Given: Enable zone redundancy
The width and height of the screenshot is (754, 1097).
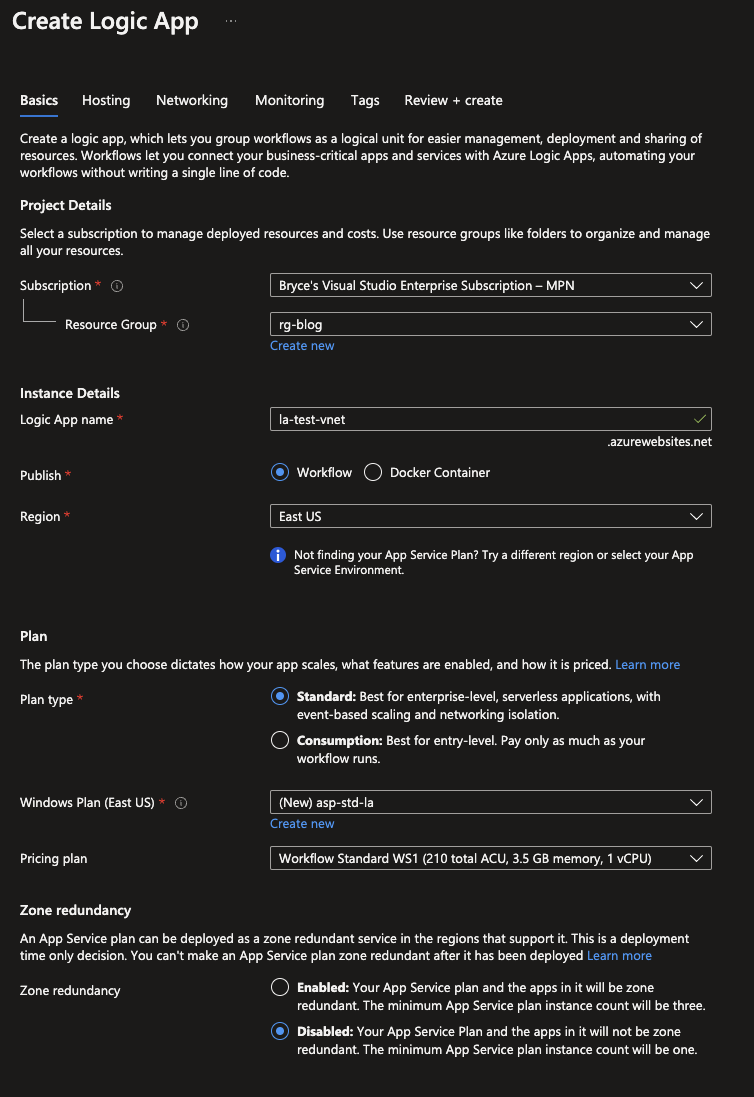Looking at the screenshot, I should [x=280, y=988].
